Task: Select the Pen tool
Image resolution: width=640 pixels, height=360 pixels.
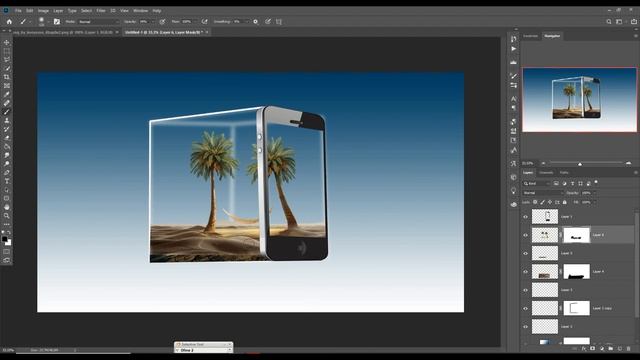Action: tap(7, 172)
